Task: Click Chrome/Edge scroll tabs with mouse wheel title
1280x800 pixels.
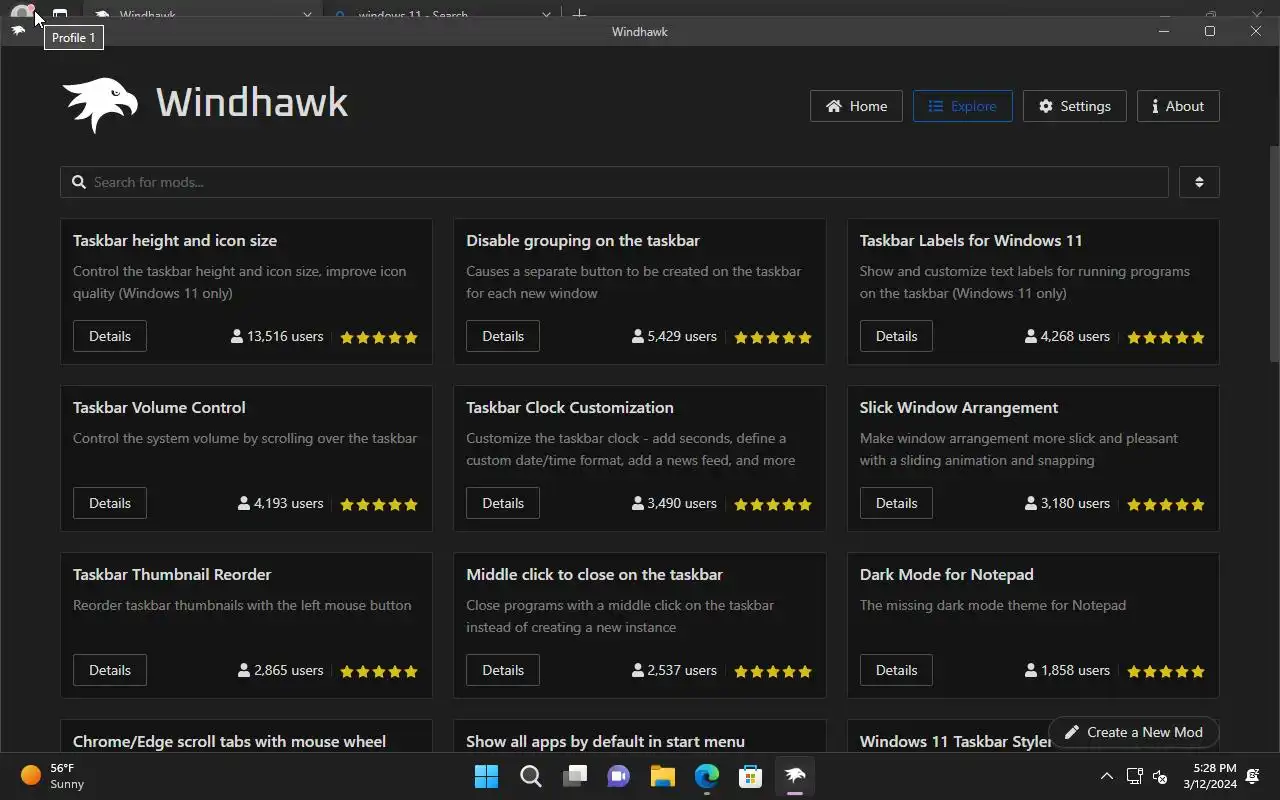Action: 229,741
